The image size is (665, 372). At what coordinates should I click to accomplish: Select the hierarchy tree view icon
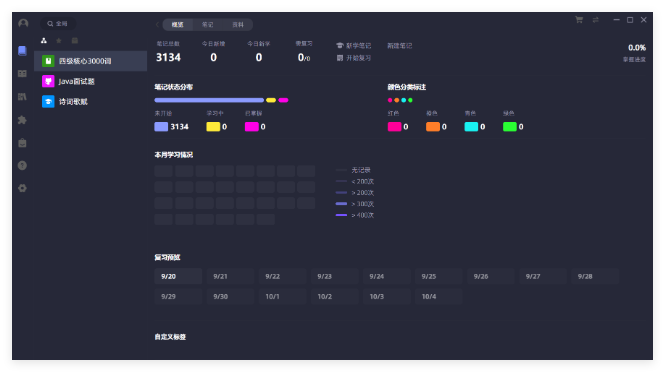(44, 41)
